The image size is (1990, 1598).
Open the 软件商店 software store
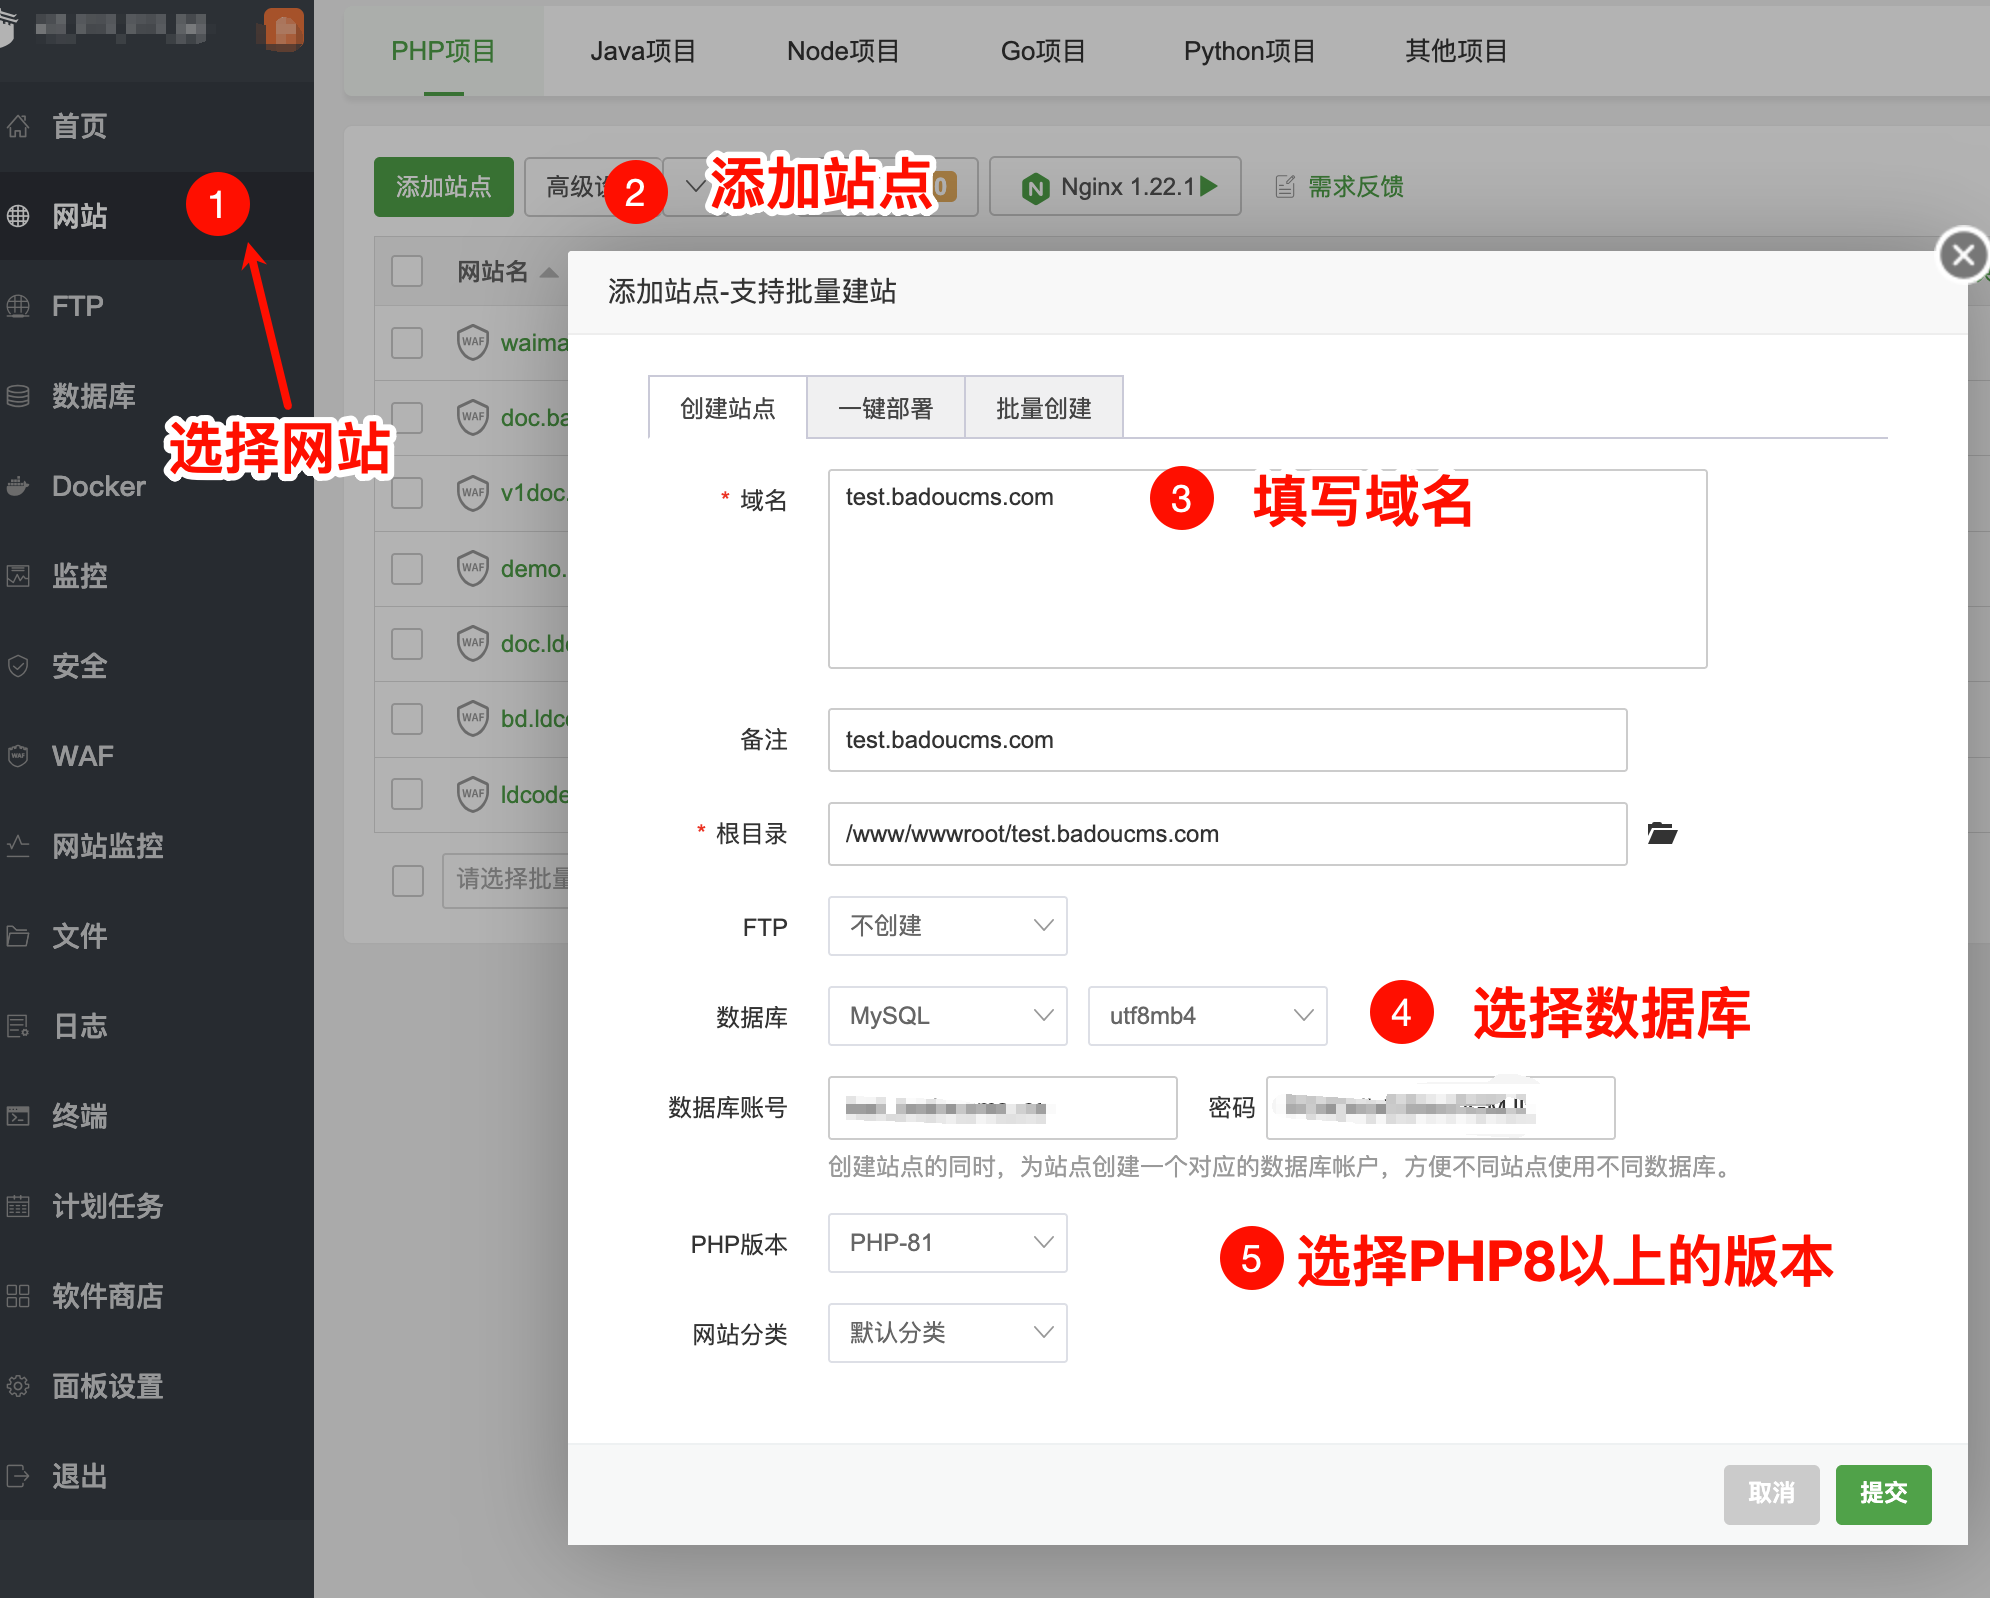pyautogui.click(x=105, y=1297)
